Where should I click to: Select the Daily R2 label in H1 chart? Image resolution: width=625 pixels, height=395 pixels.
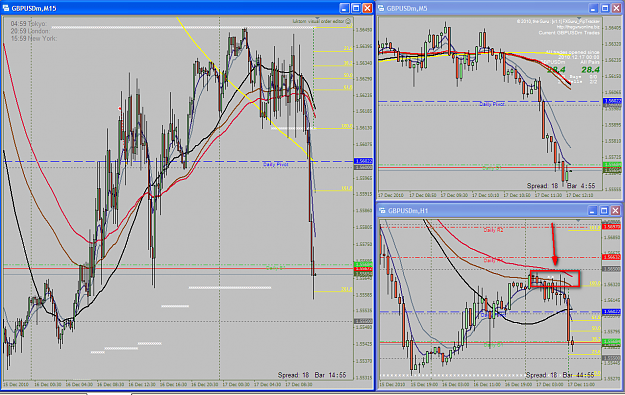[493, 230]
